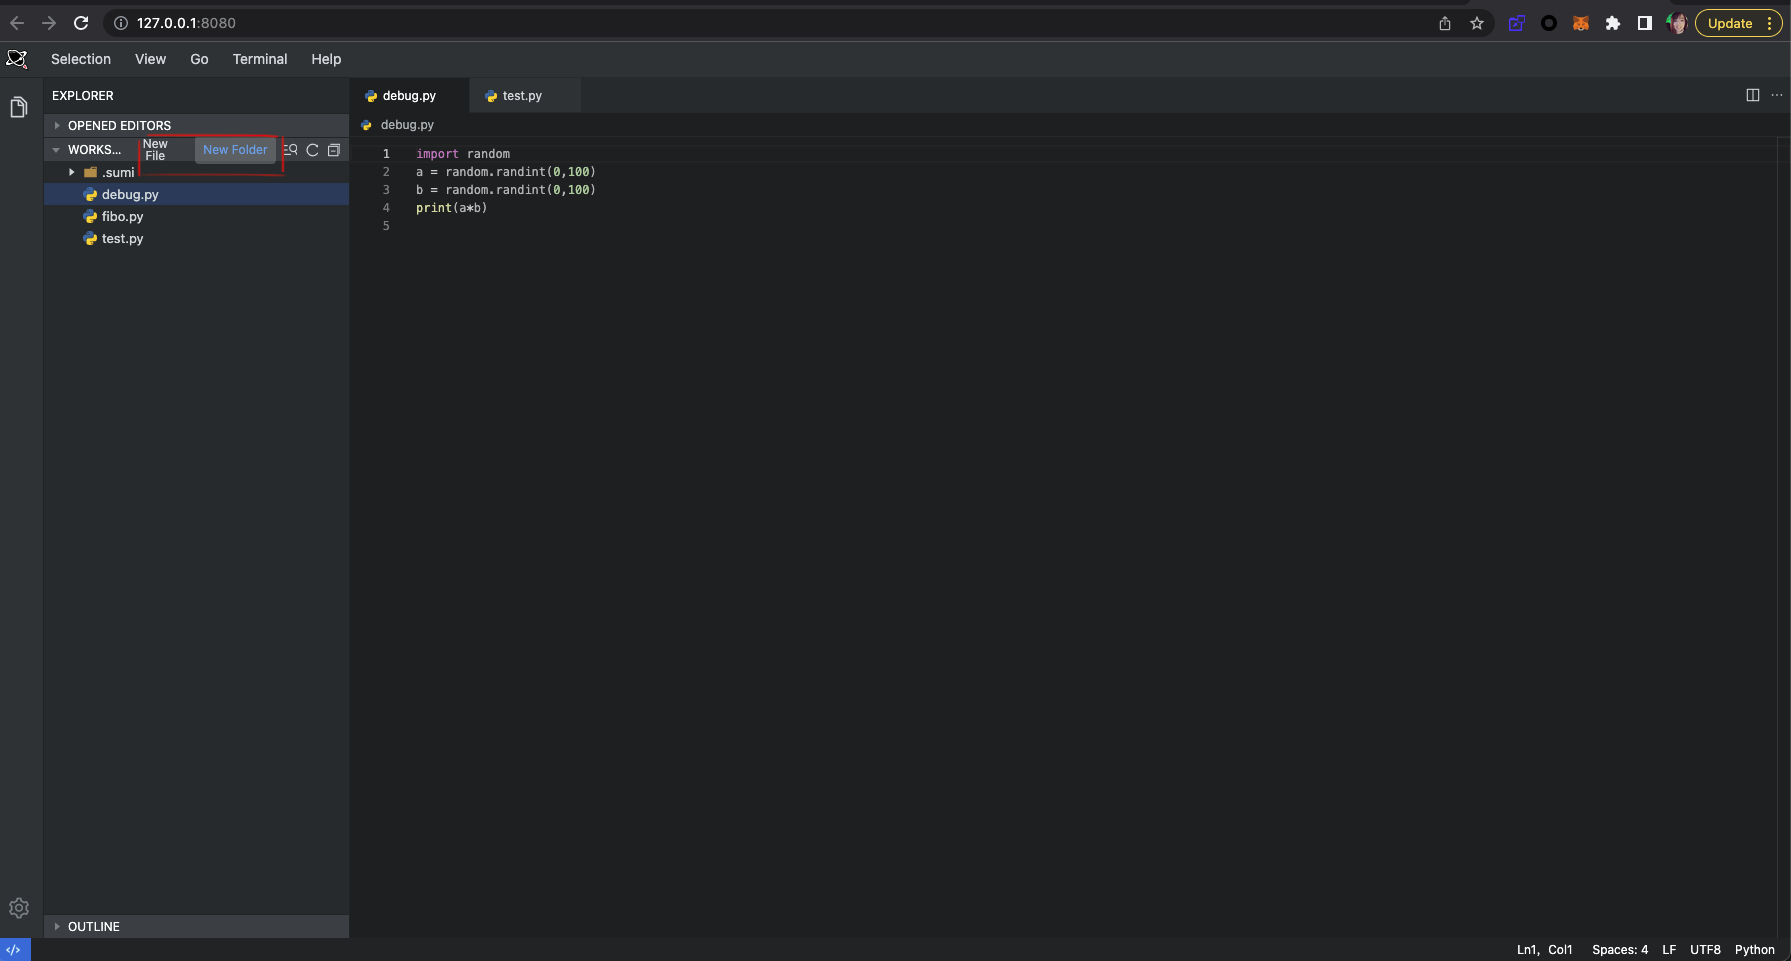The width and height of the screenshot is (1791, 961).
Task: Open the Explorer view from the activity bar
Action: tap(18, 105)
